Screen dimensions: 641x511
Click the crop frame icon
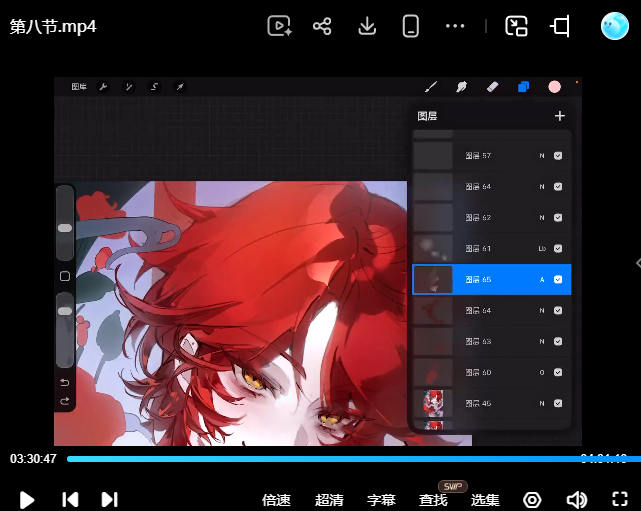point(560,26)
